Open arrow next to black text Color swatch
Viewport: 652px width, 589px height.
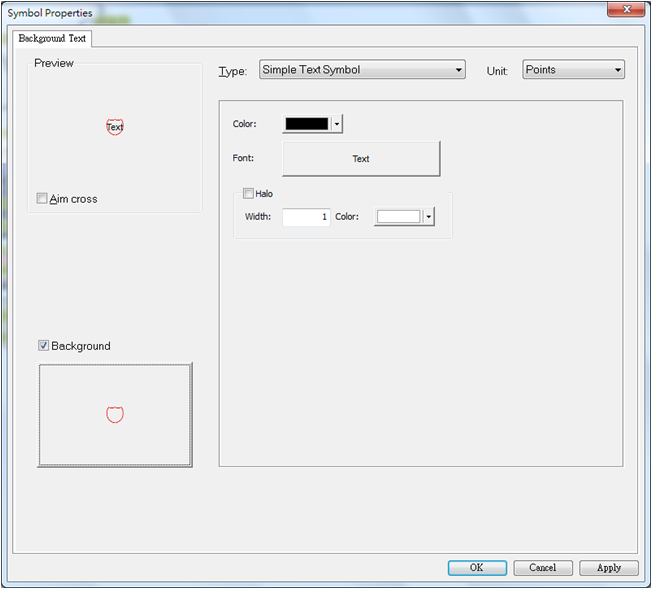tap(337, 124)
